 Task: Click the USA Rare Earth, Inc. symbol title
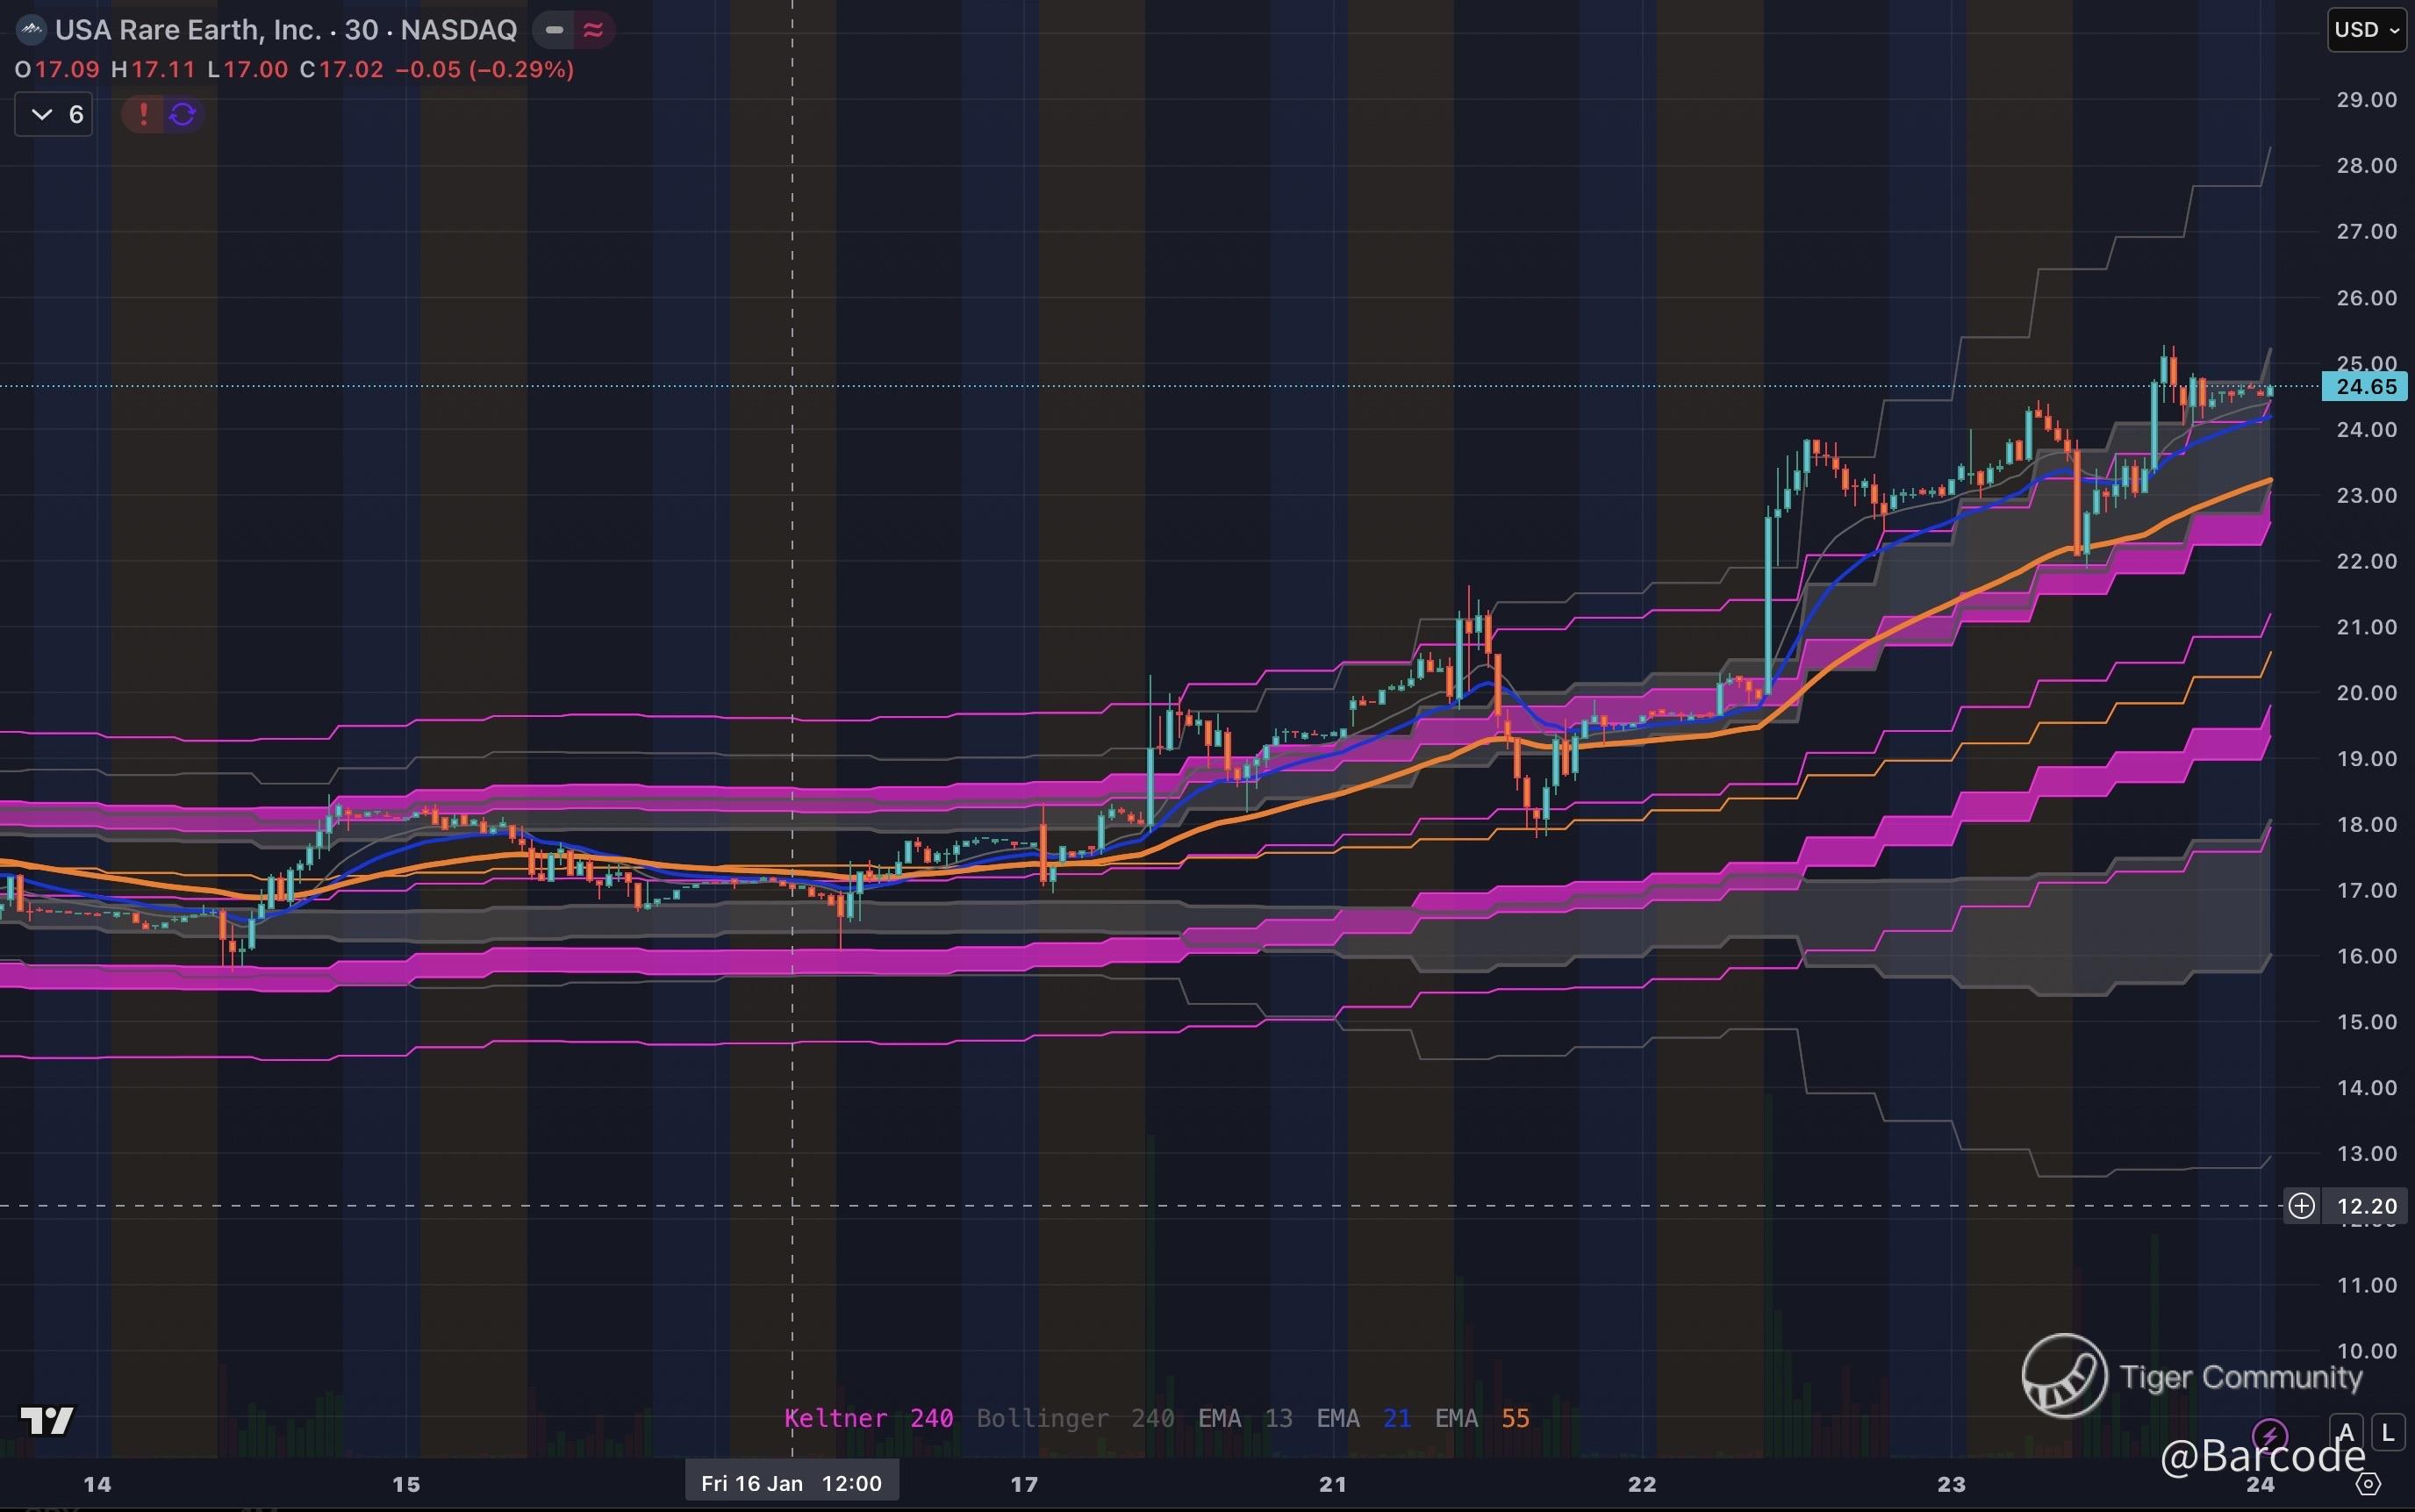click(x=188, y=30)
